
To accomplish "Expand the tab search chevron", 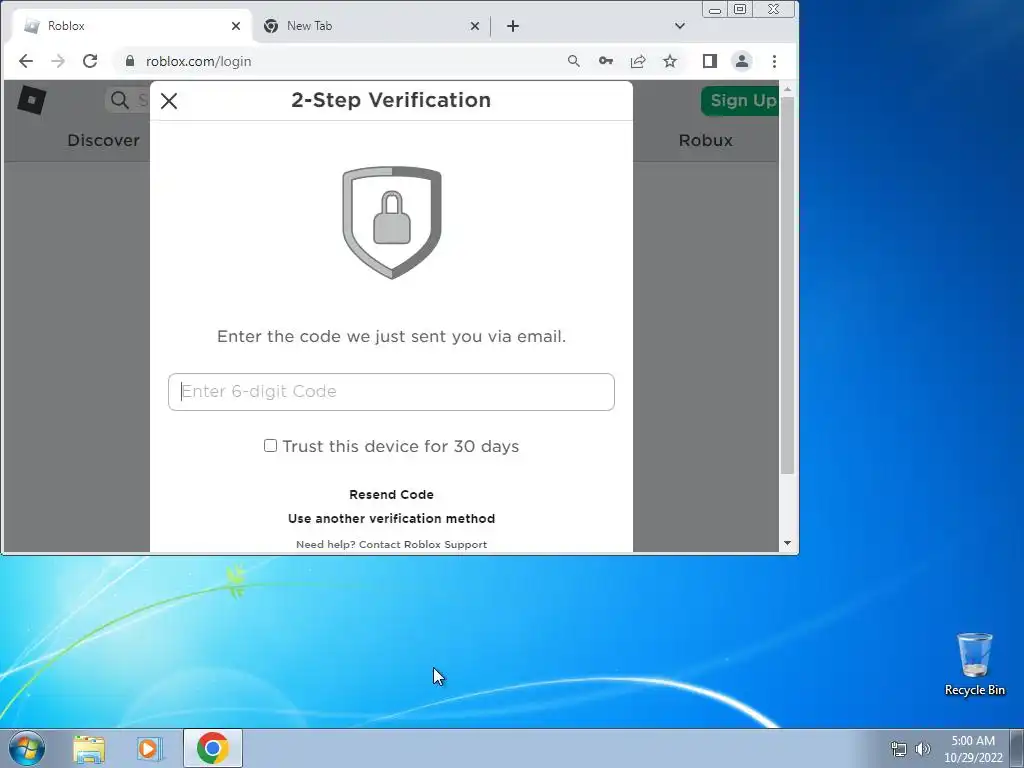I will click(x=680, y=26).
